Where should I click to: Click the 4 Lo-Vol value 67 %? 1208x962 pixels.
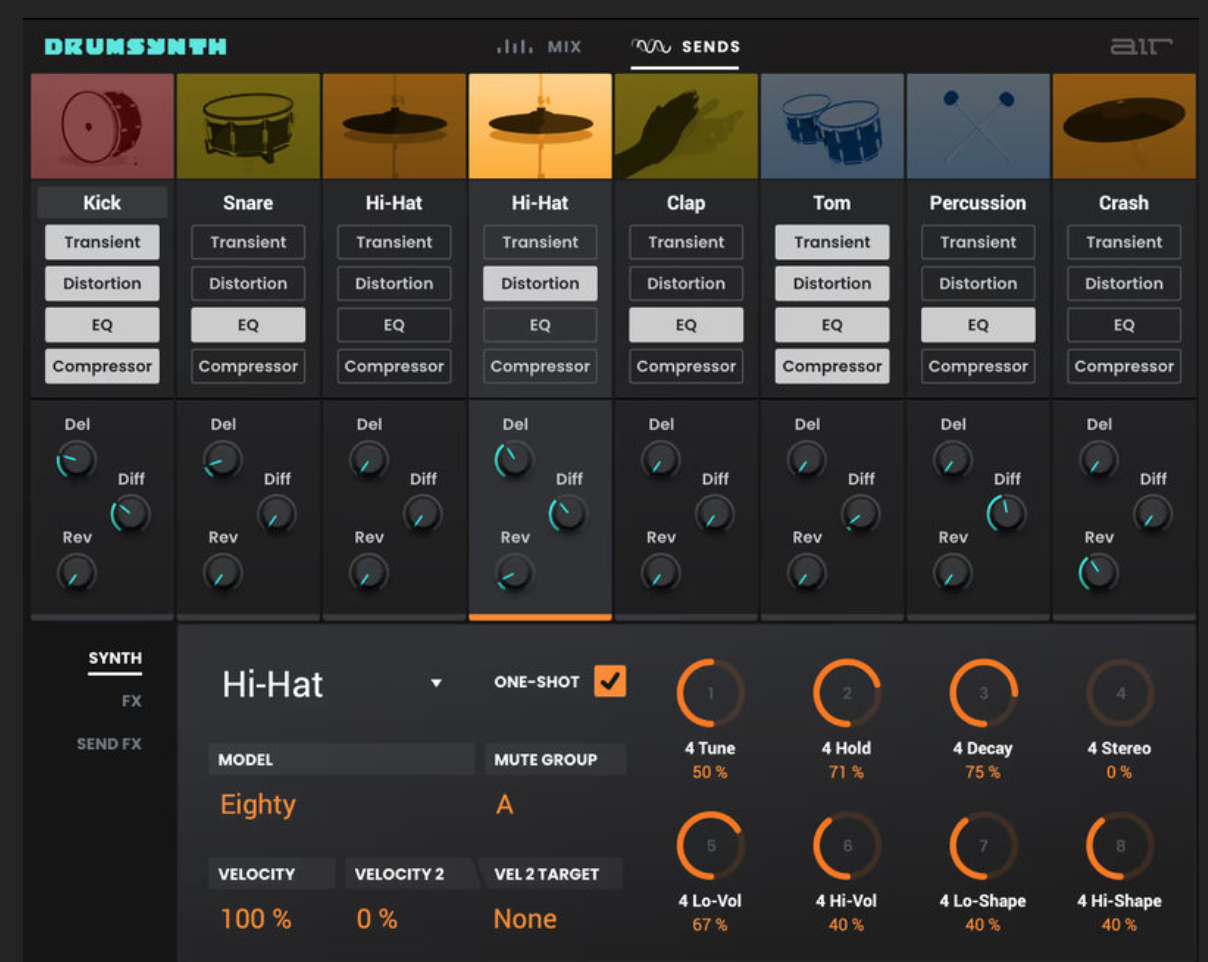[x=709, y=925]
